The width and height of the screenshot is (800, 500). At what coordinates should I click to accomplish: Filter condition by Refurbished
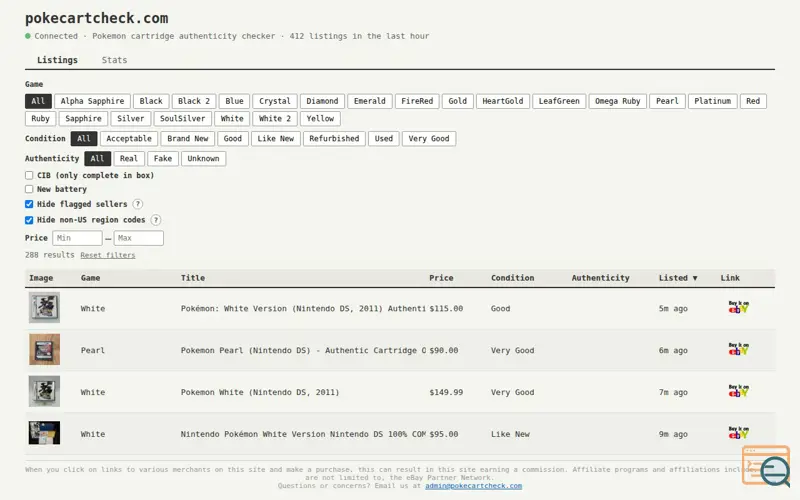pyautogui.click(x=334, y=138)
